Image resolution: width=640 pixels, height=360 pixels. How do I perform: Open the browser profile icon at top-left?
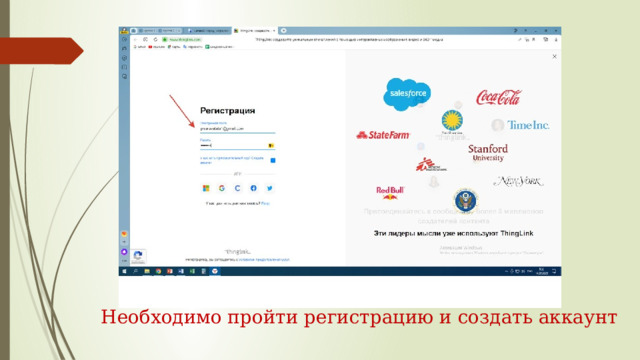(x=124, y=31)
